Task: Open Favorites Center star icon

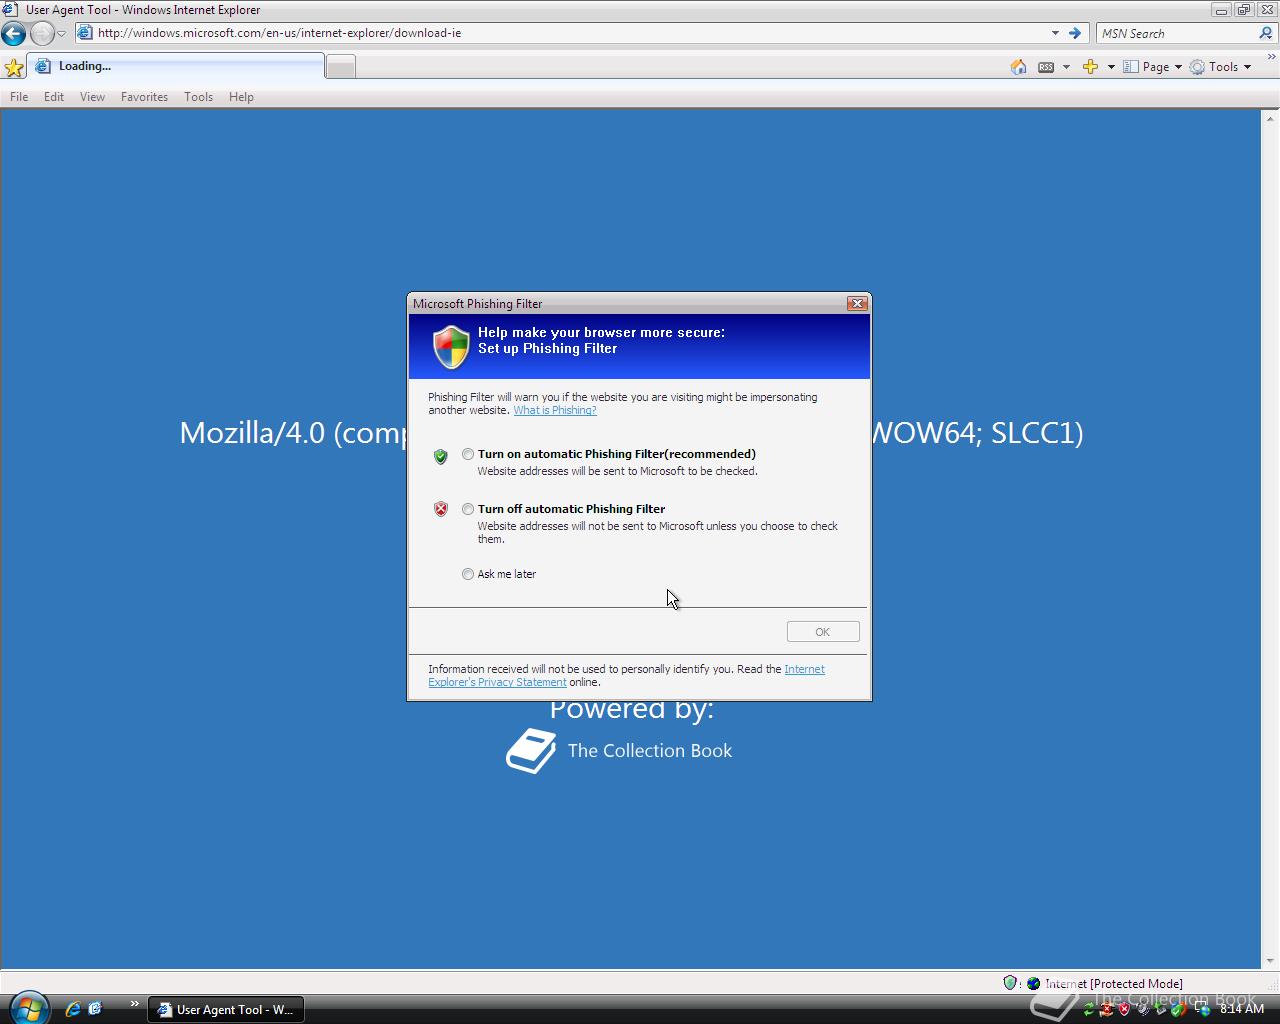Action: 14,67
